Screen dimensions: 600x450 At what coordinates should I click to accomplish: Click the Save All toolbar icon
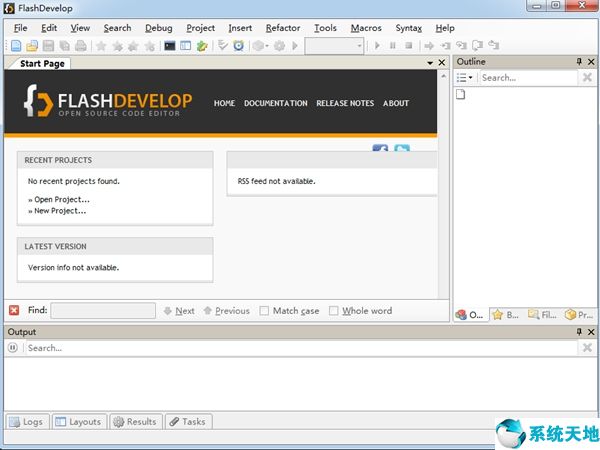(65, 46)
